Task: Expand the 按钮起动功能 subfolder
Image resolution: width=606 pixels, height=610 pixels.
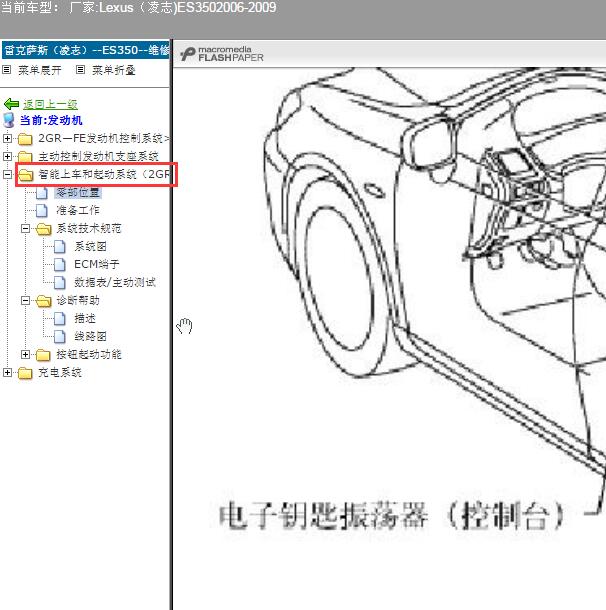Action: point(25,354)
